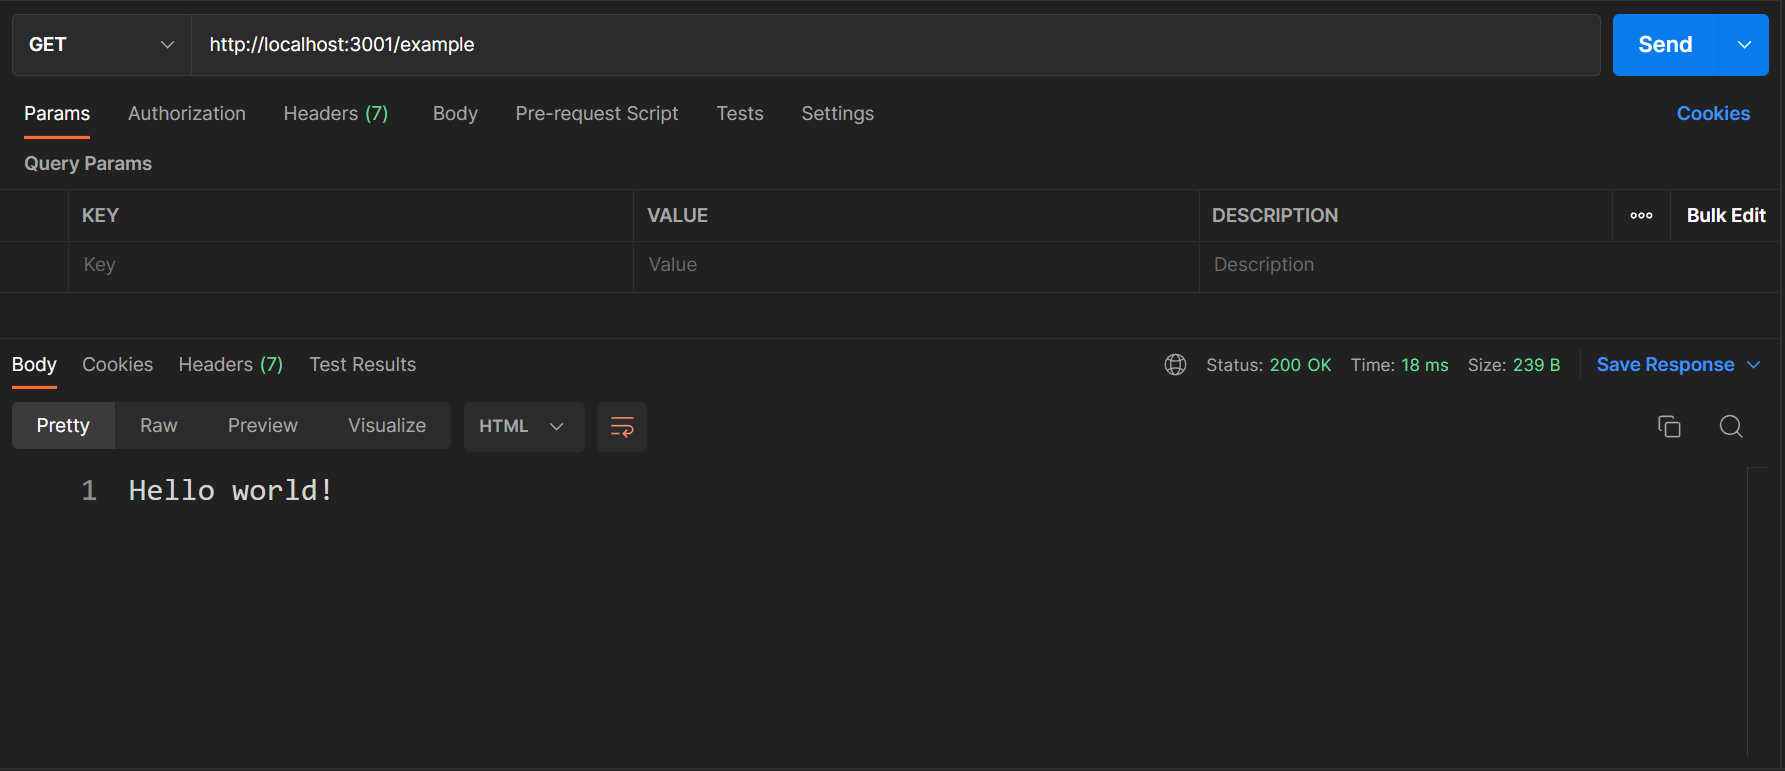Click Save Response
The height and width of the screenshot is (771, 1785).
pos(1665,365)
